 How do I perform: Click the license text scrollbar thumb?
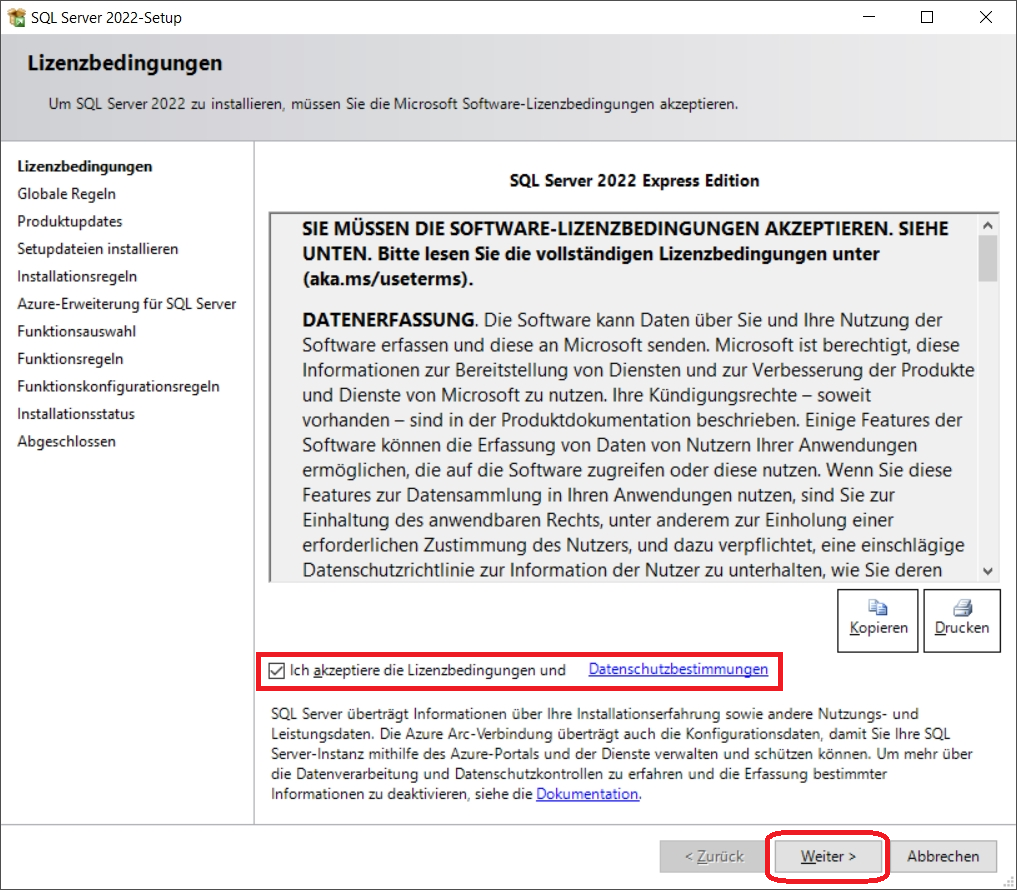(x=988, y=258)
